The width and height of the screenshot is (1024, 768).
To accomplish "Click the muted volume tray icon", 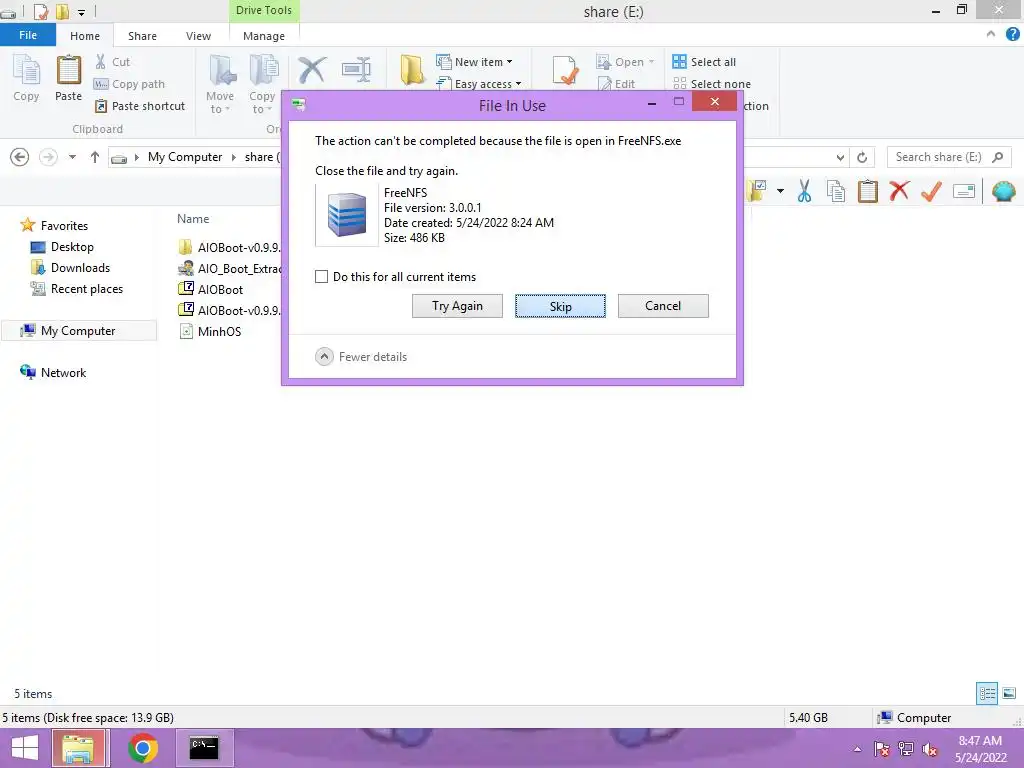I will 930,749.
